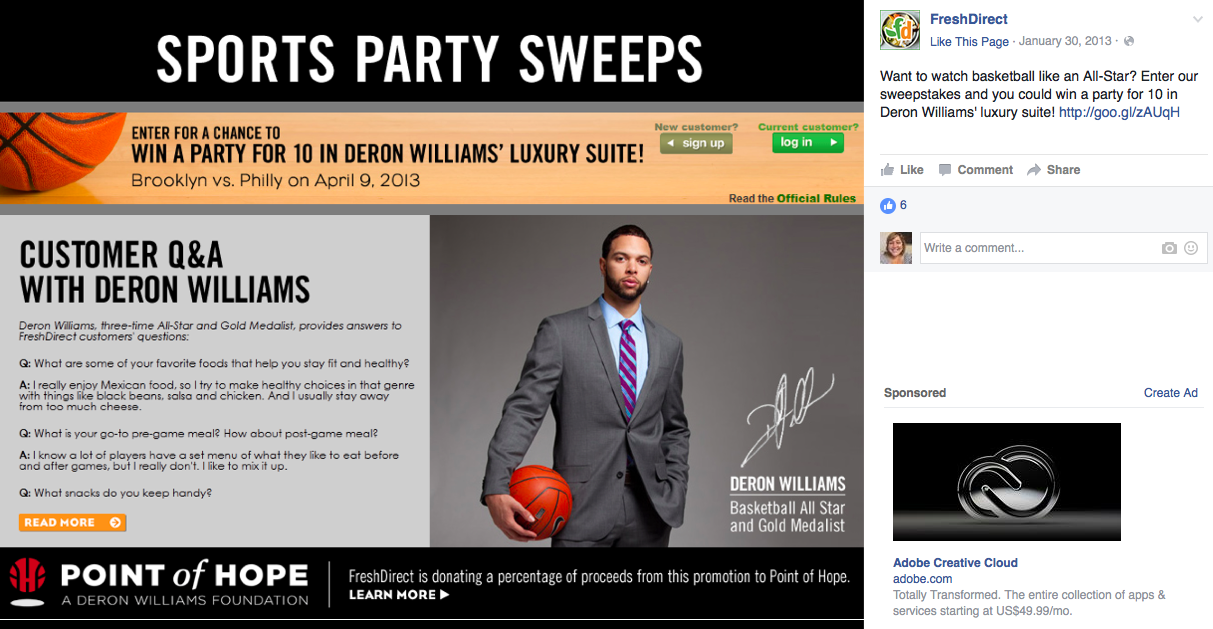Screen dimensions: 1213x629
Task: Open the emoji smiley picker
Action: click(x=1191, y=248)
